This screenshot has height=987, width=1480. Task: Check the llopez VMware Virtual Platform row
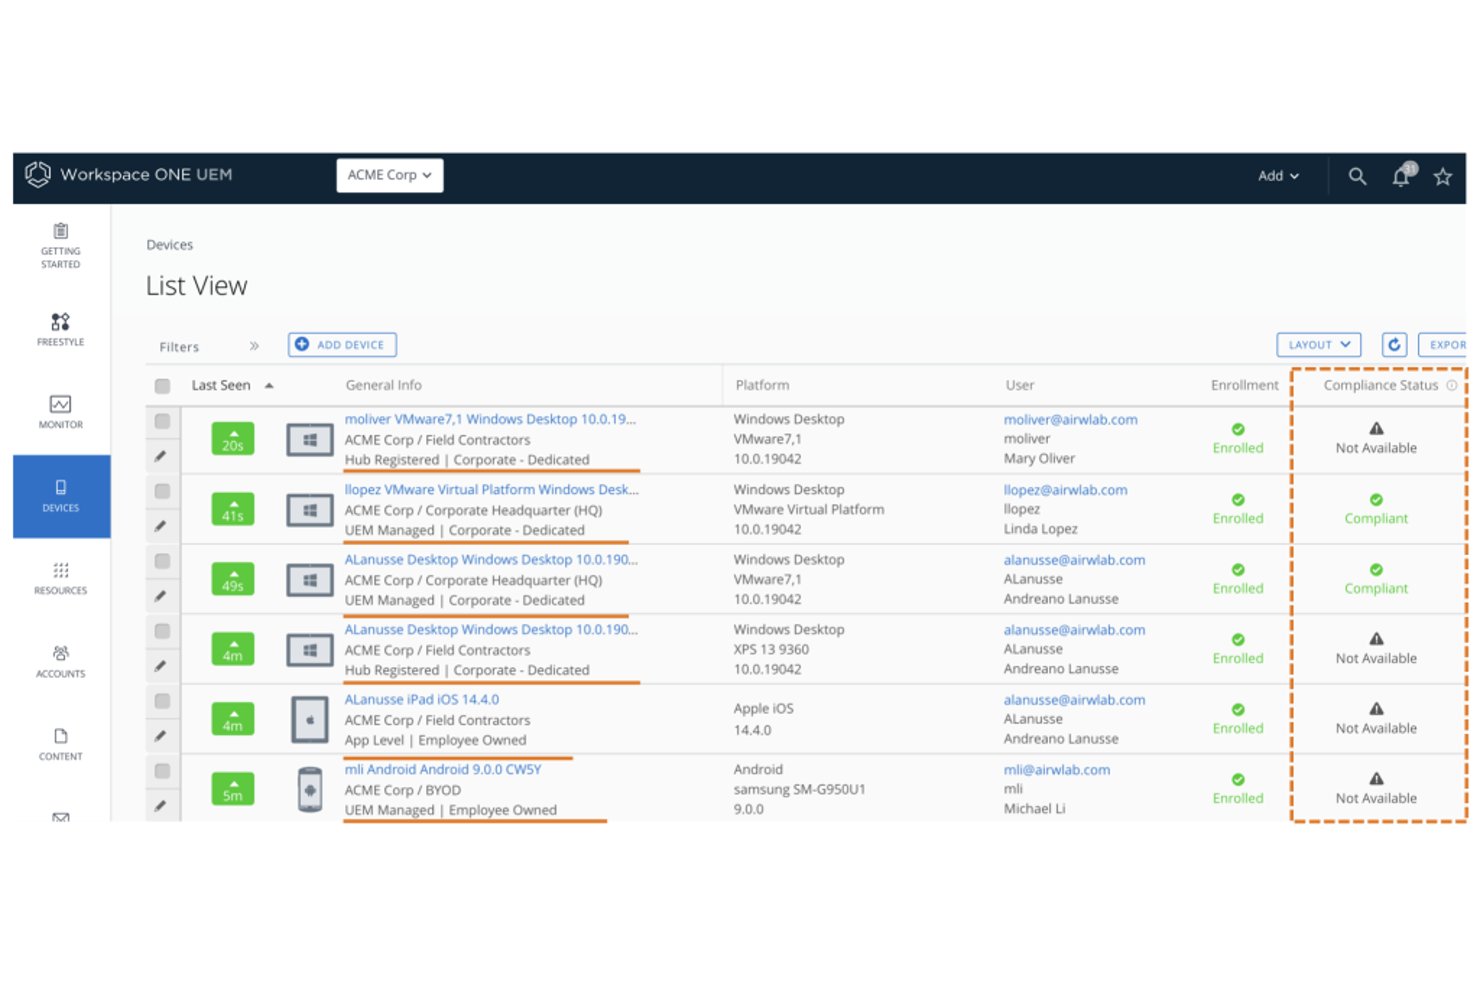coord(162,491)
